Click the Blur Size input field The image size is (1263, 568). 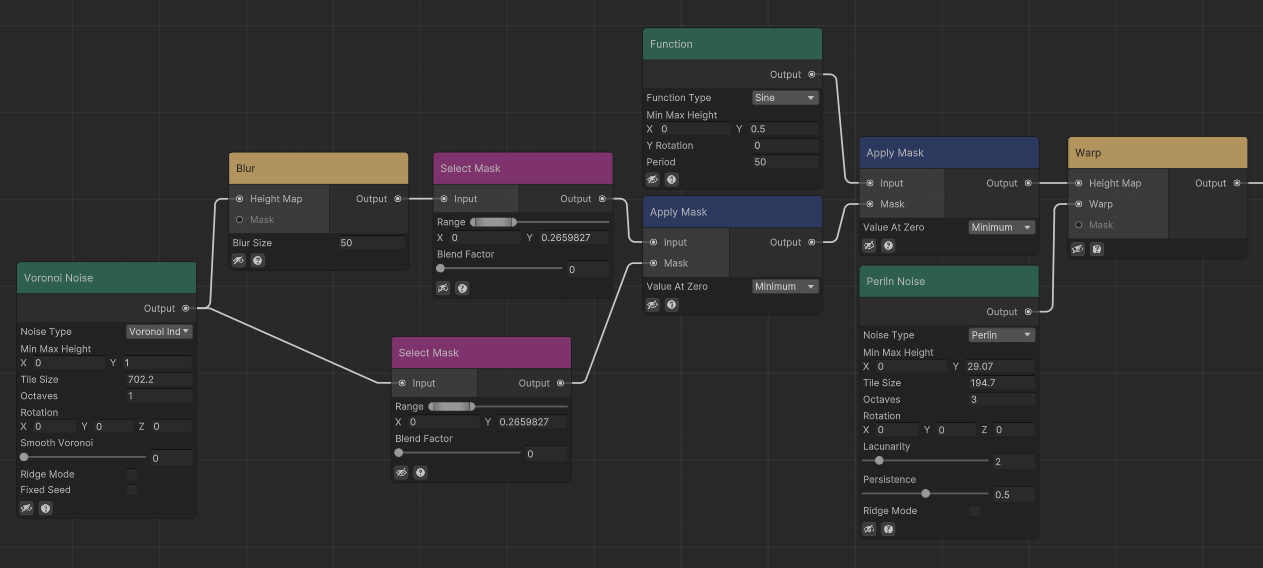(x=370, y=243)
